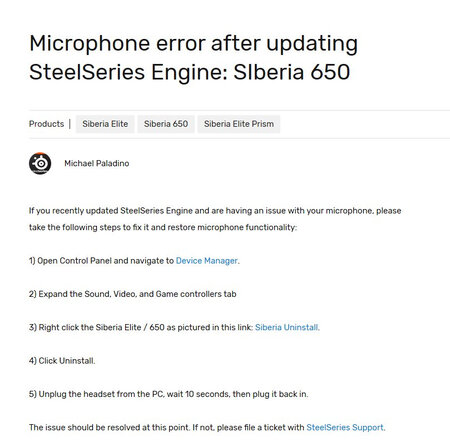This screenshot has width=450, height=447.
Task: Click the Products label
Action: 46,124
